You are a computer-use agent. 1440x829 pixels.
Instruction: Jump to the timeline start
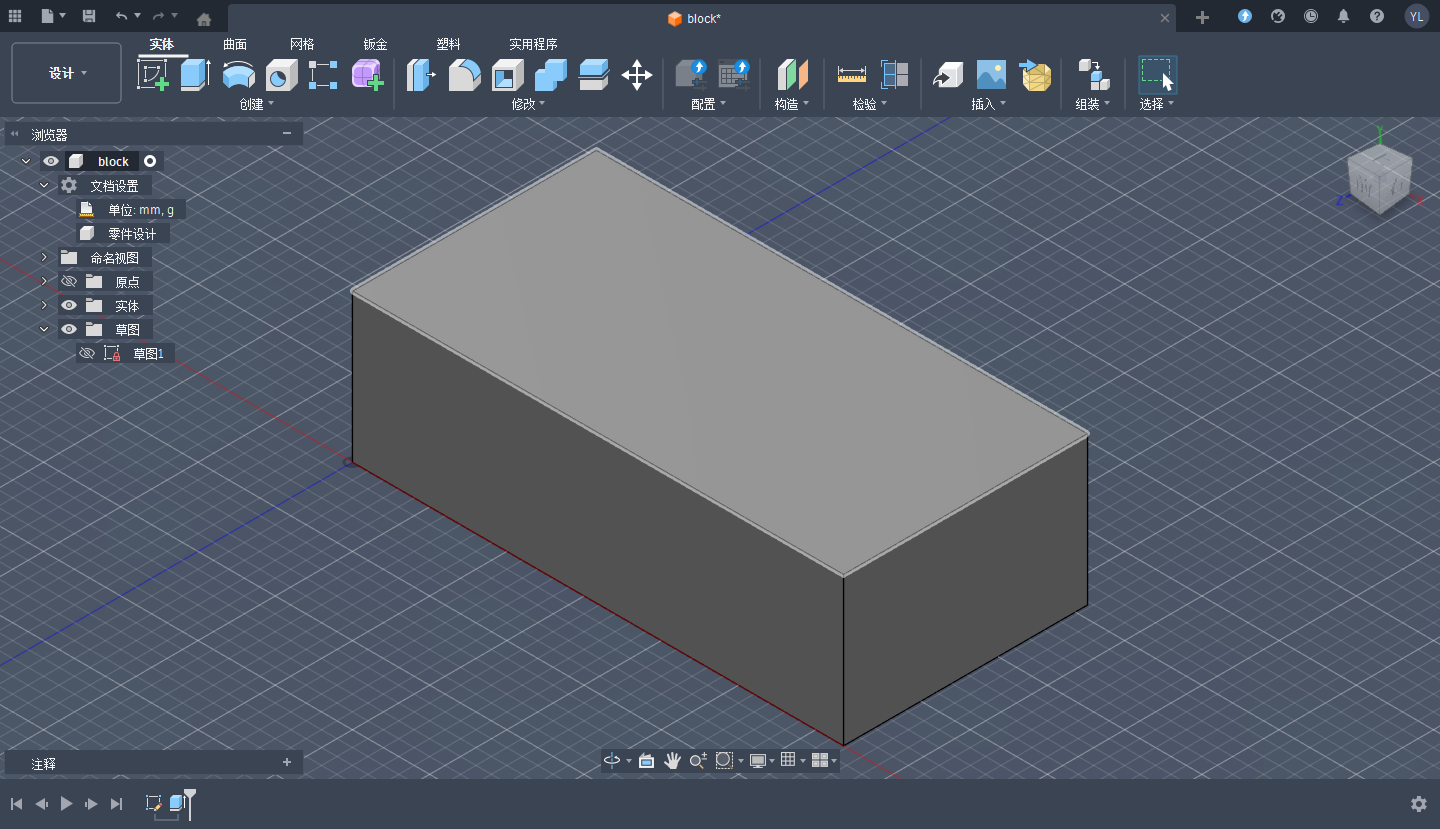[16, 804]
